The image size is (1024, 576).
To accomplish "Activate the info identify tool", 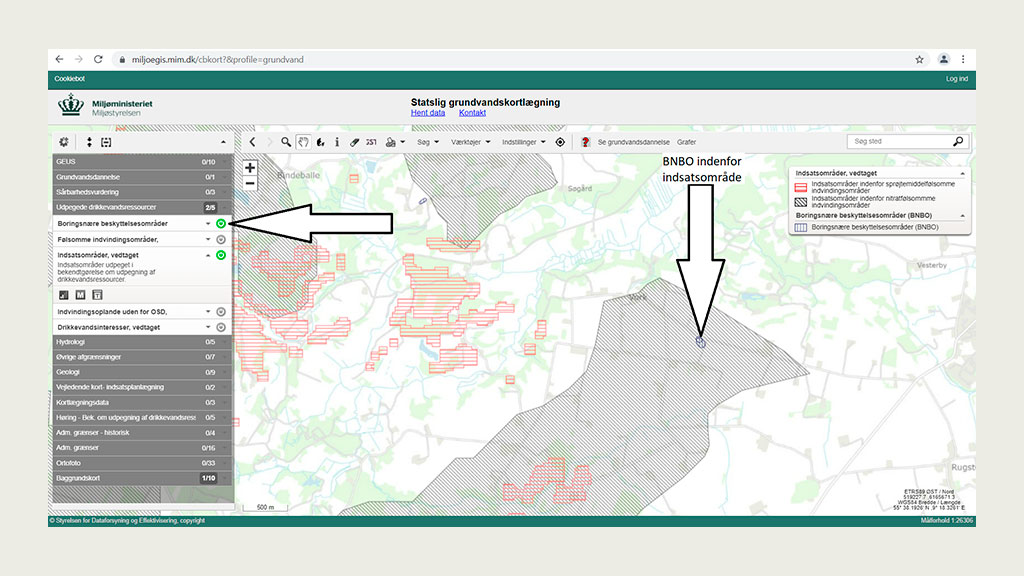I will click(337, 142).
